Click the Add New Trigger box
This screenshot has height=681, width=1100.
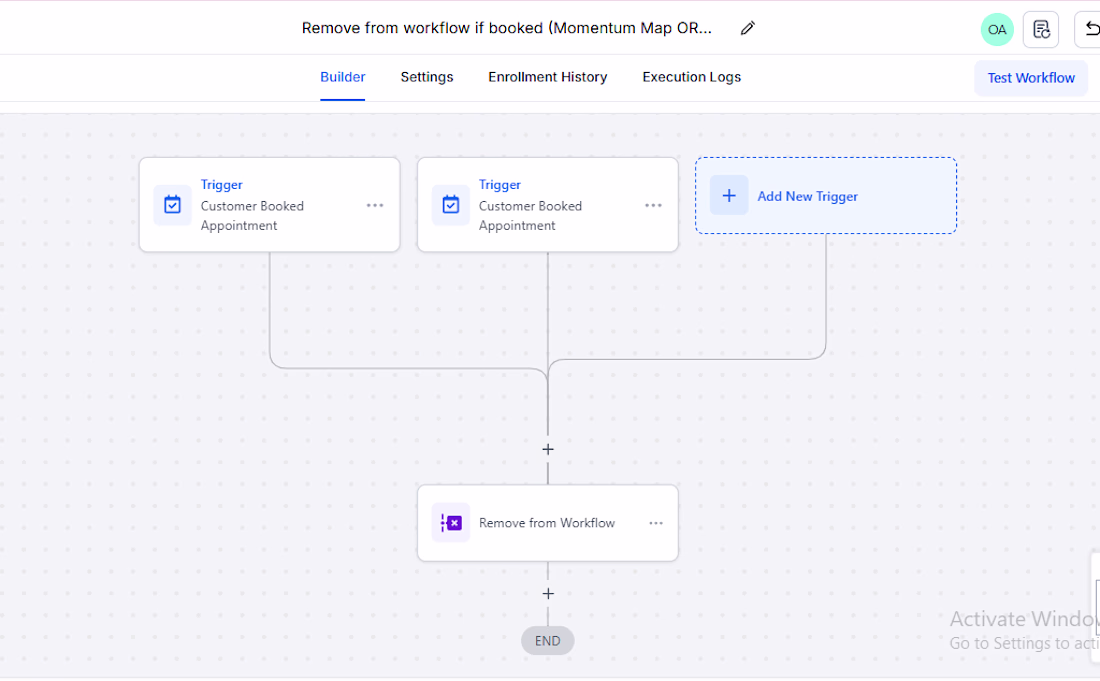826,196
